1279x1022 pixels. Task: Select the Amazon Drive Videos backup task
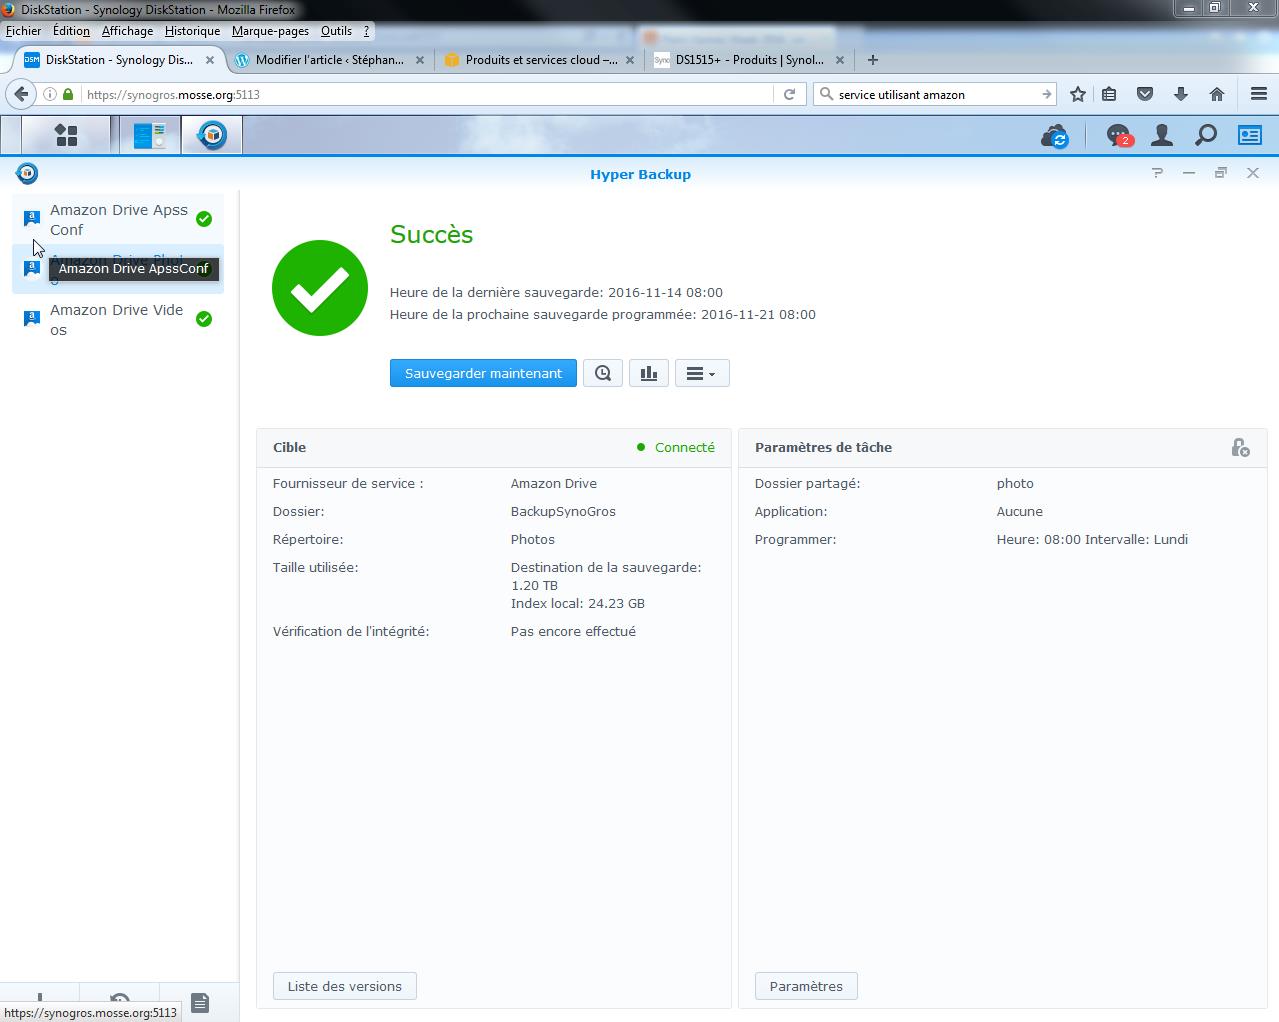pos(117,319)
